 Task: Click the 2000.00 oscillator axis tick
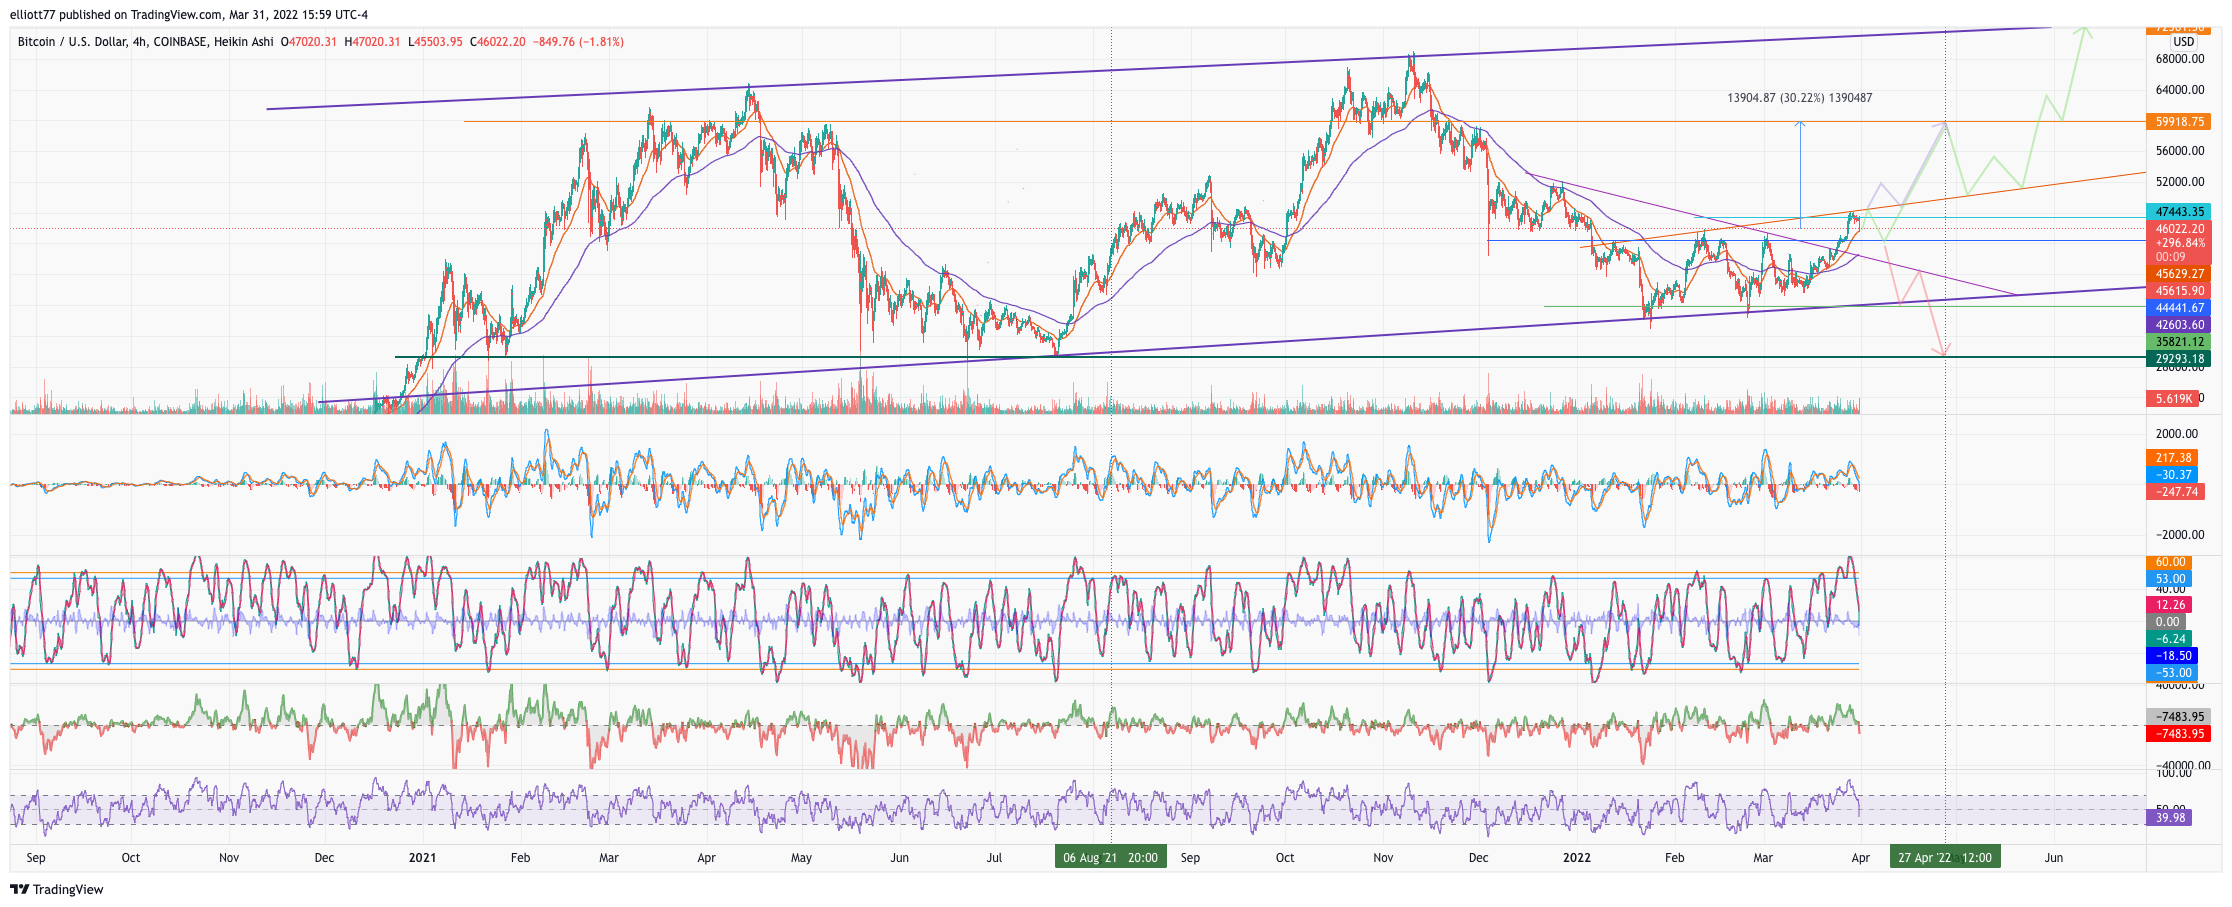[x=2176, y=434]
